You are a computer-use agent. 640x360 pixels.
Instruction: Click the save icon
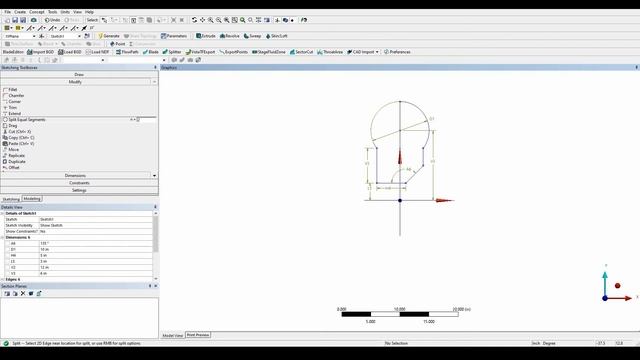click(x=15, y=20)
